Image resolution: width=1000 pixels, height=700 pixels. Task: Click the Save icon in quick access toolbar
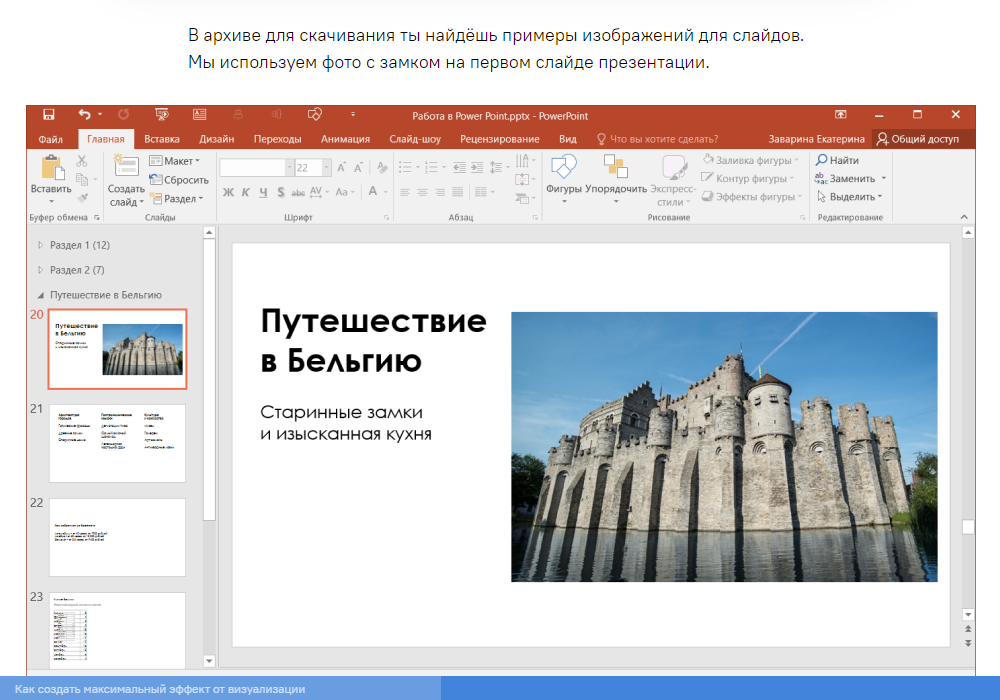(48, 115)
